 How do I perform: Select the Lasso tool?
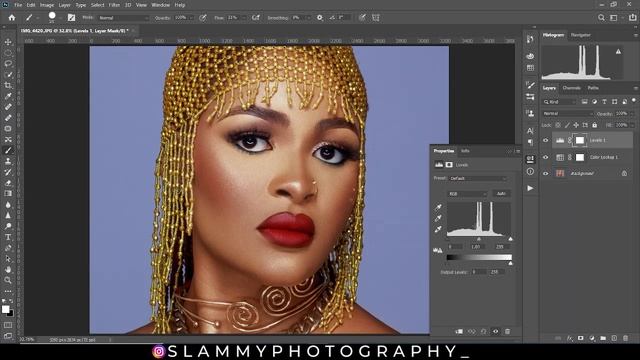(x=8, y=64)
